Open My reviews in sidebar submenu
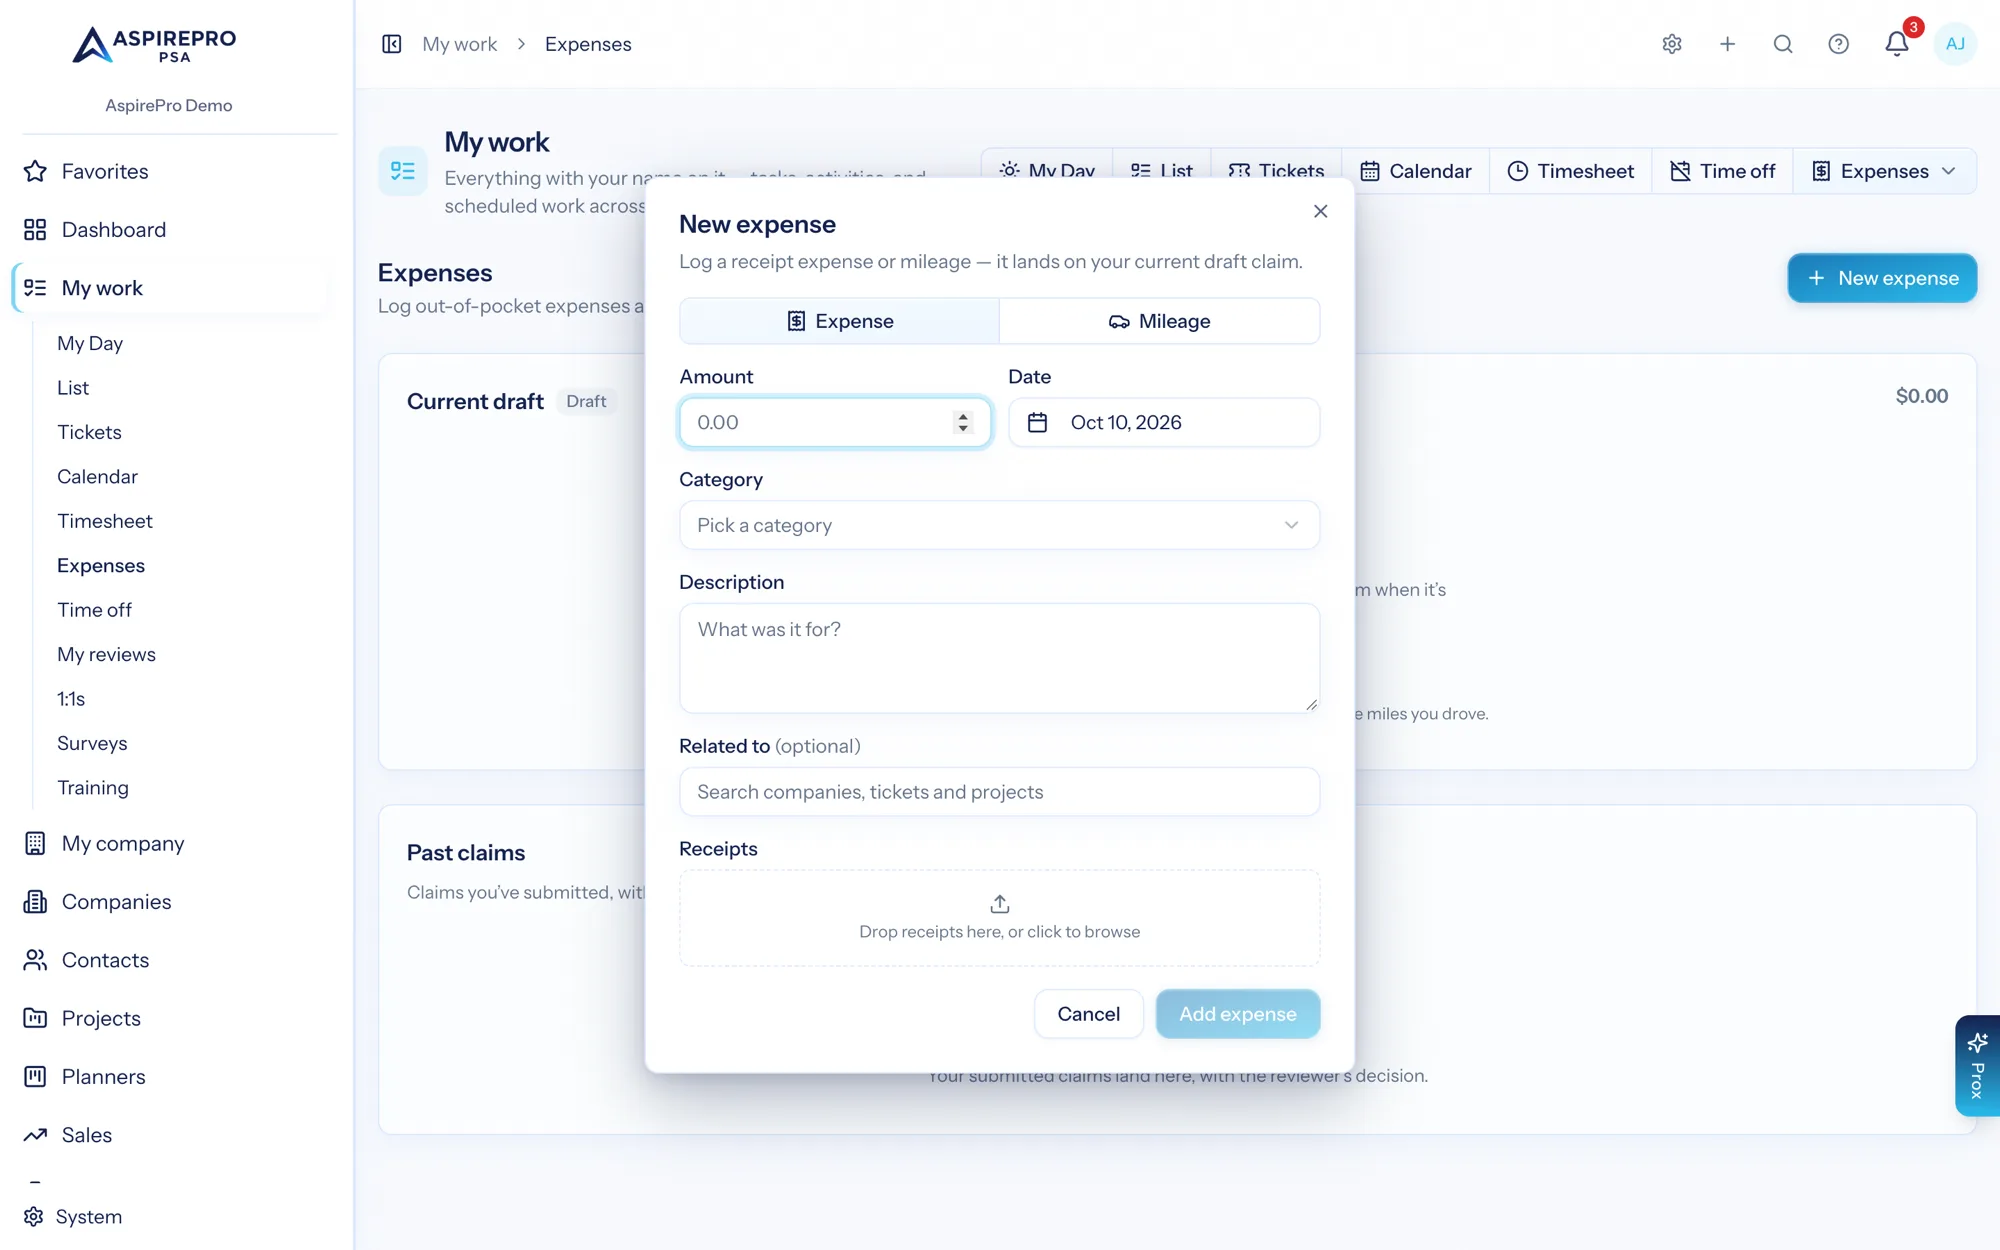The image size is (2000, 1250). point(106,655)
